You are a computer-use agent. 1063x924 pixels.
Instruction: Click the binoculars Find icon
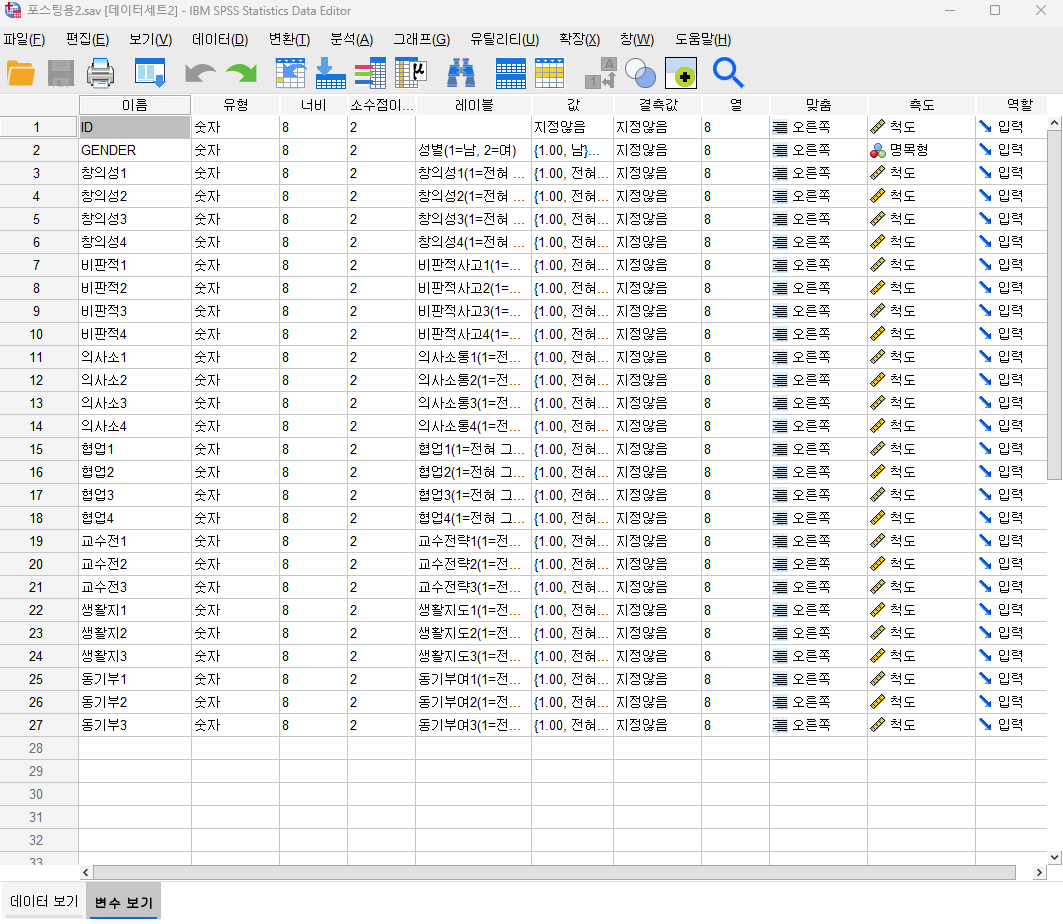pyautogui.click(x=461, y=73)
